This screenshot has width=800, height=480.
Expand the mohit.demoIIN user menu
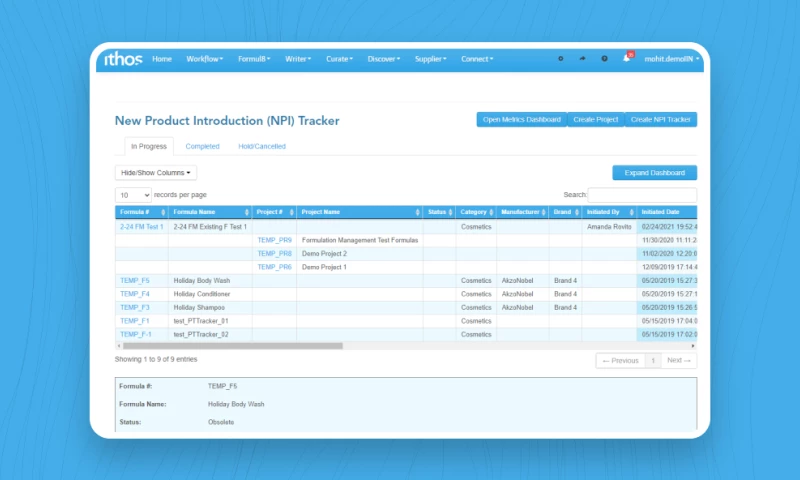coord(671,59)
